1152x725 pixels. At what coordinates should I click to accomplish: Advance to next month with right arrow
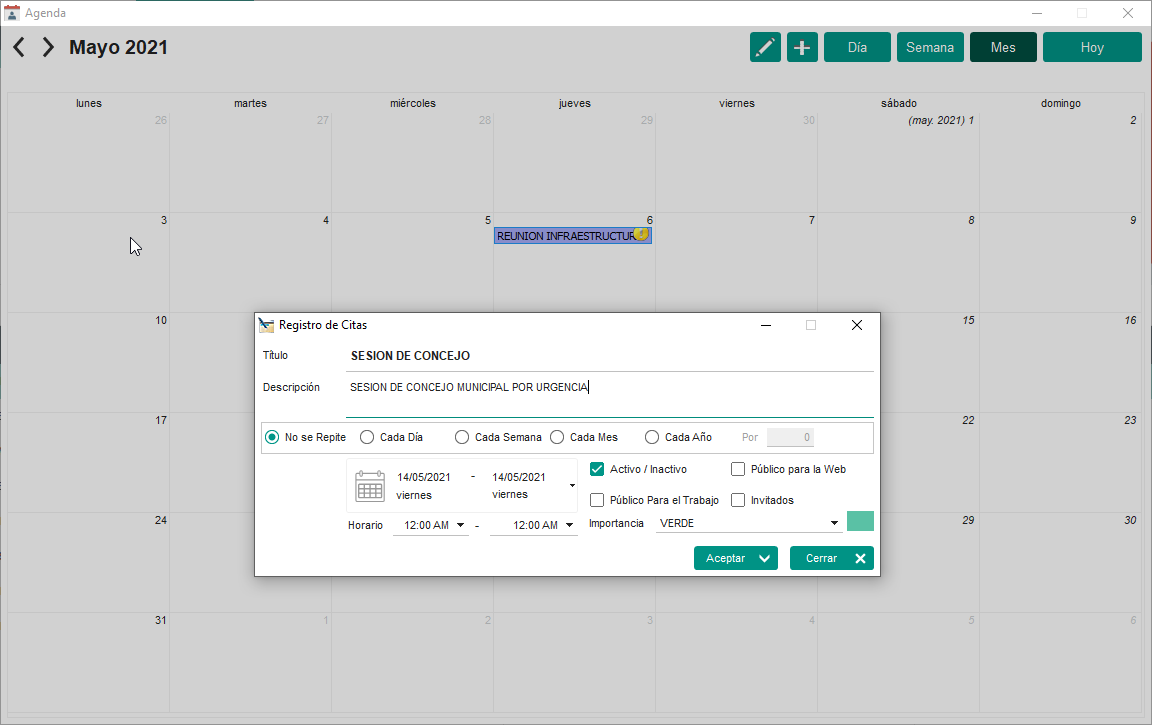pos(48,47)
